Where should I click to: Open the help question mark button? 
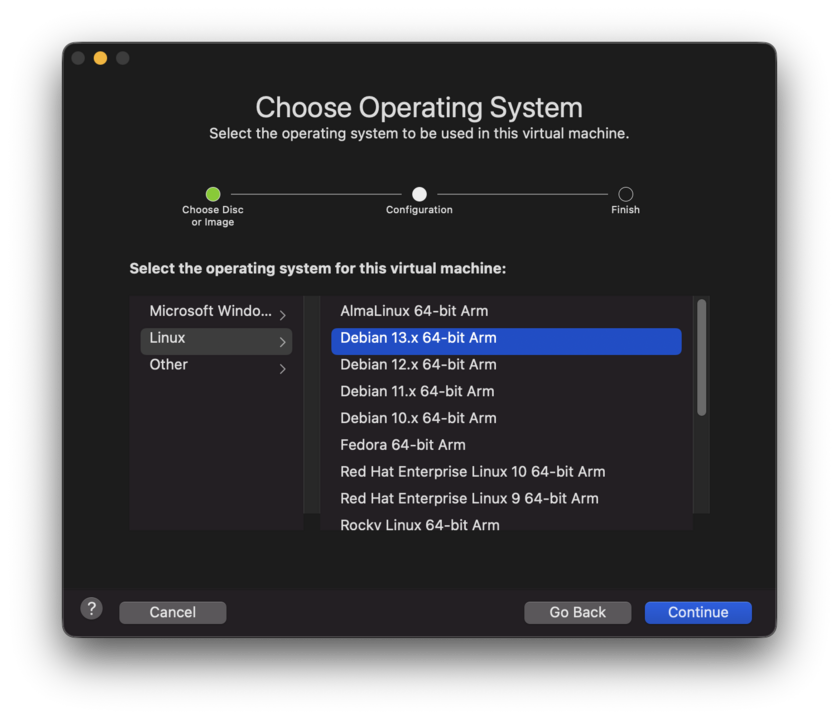click(x=91, y=608)
